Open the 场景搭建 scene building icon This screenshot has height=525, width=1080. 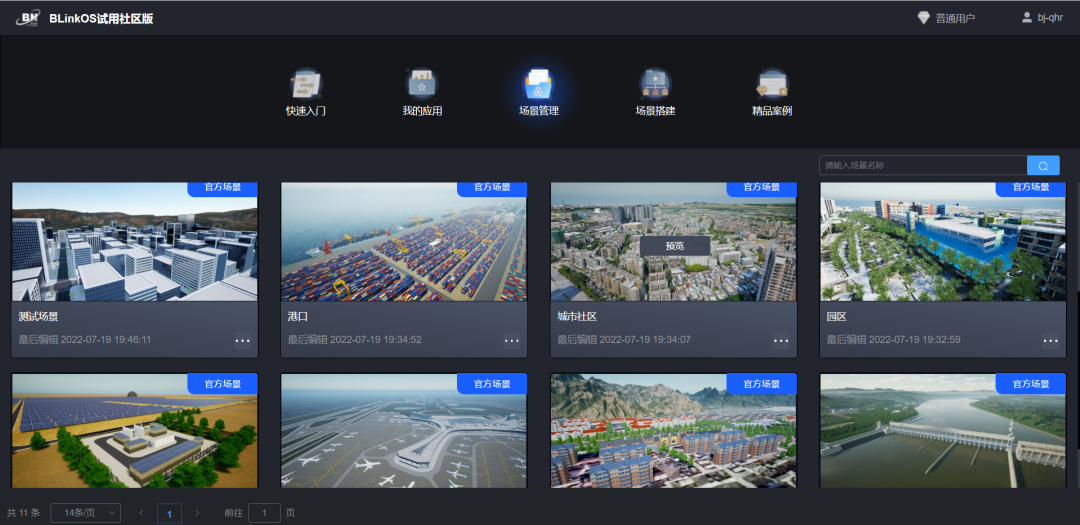pyautogui.click(x=655, y=84)
